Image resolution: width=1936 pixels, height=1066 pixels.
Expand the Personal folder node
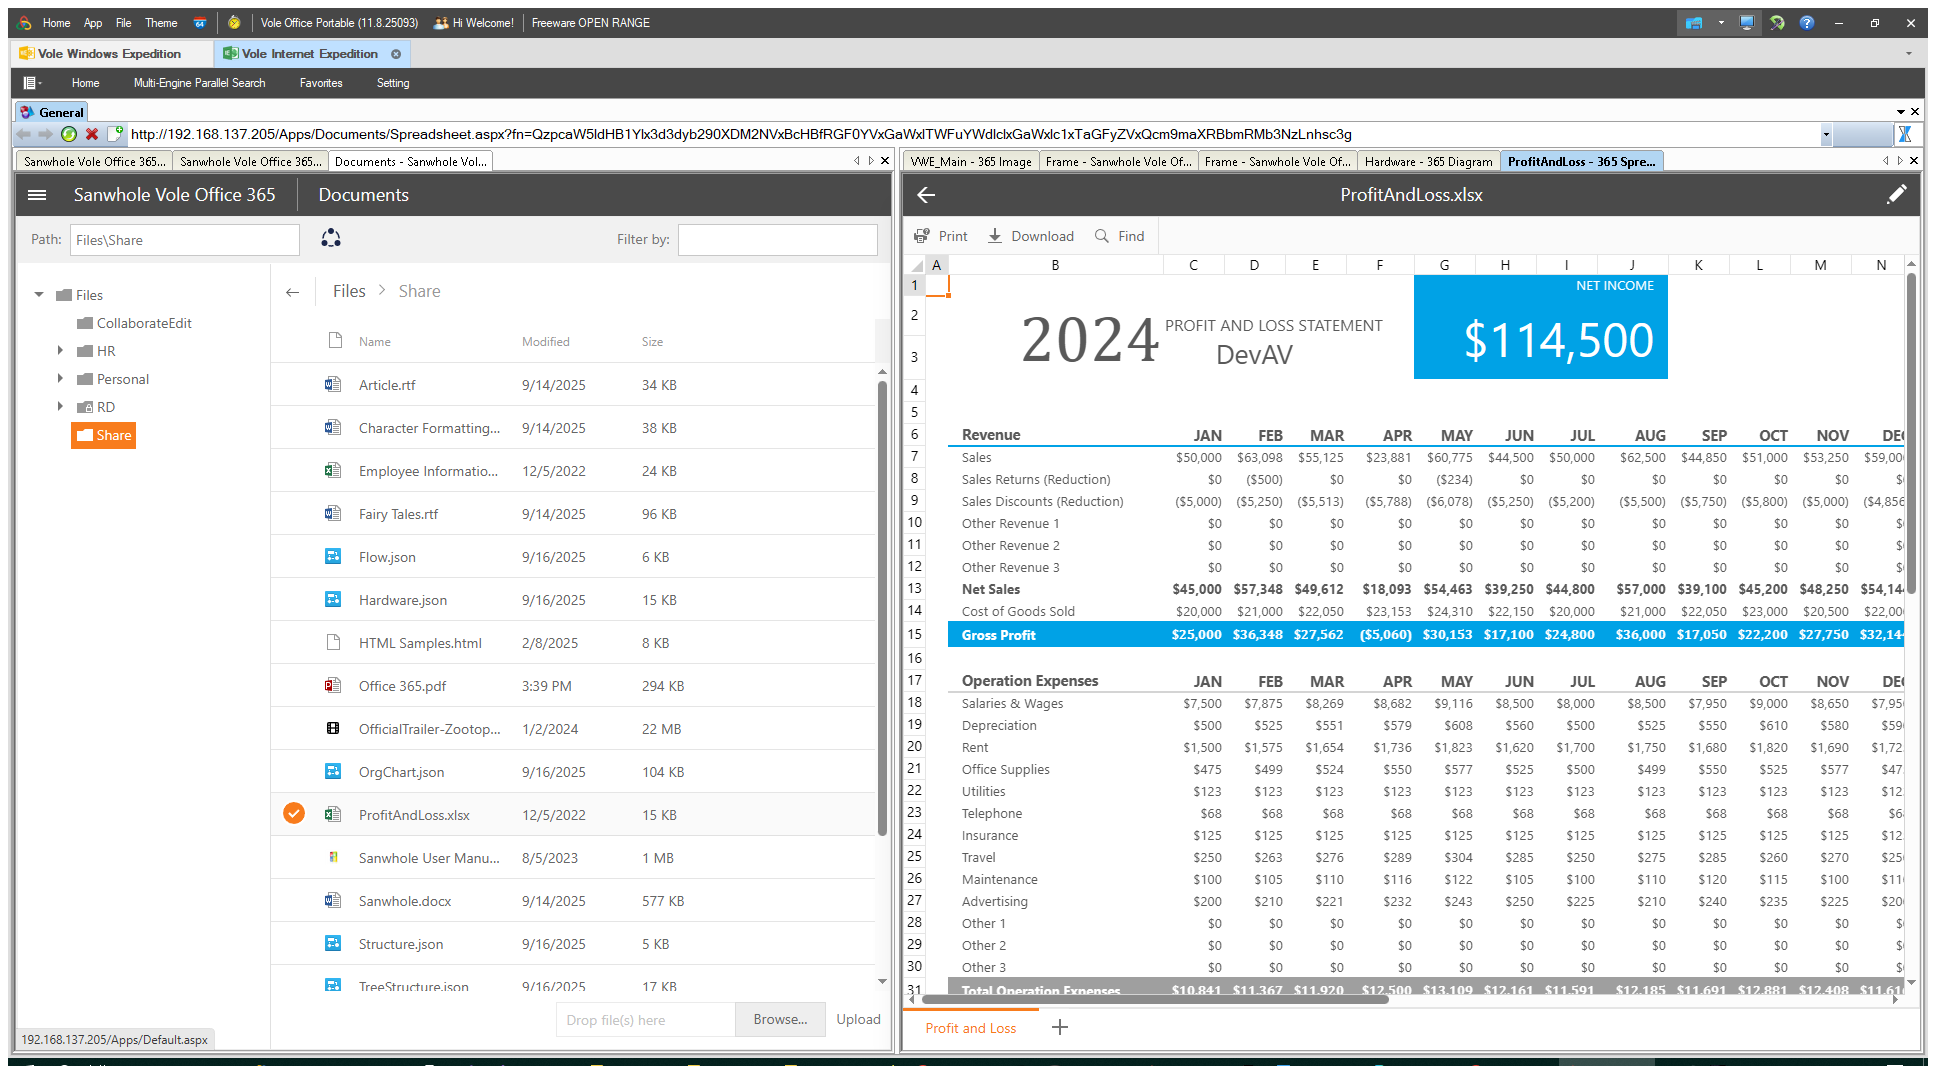tap(60, 379)
